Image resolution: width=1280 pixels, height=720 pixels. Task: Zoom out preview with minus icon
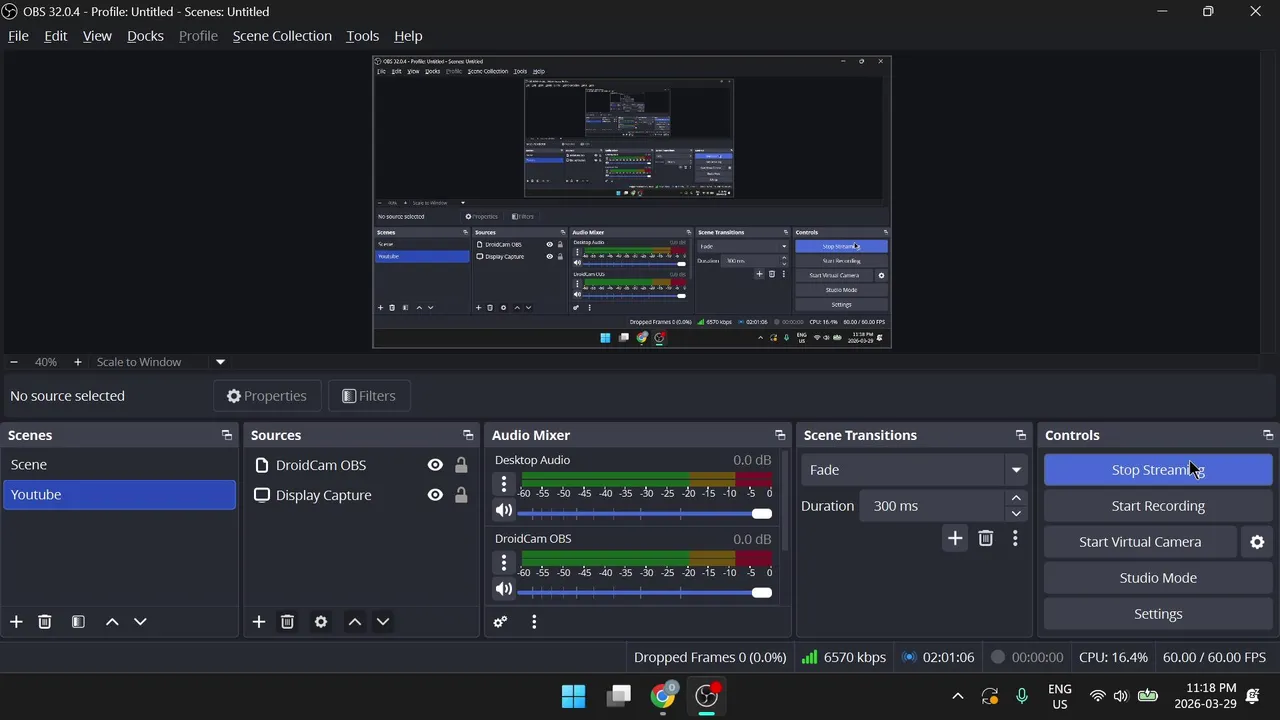tap(14, 362)
